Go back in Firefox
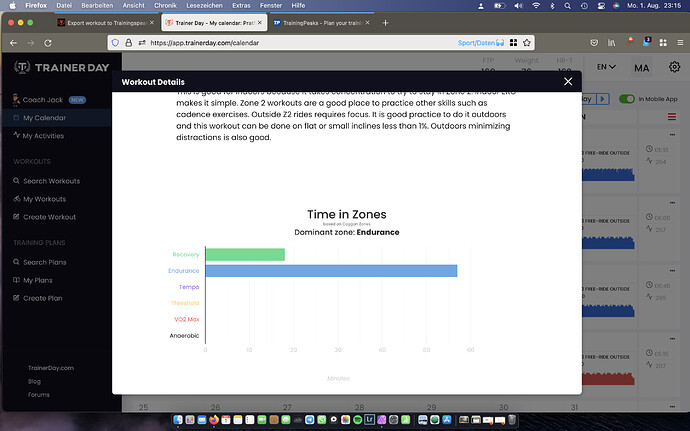 13,43
